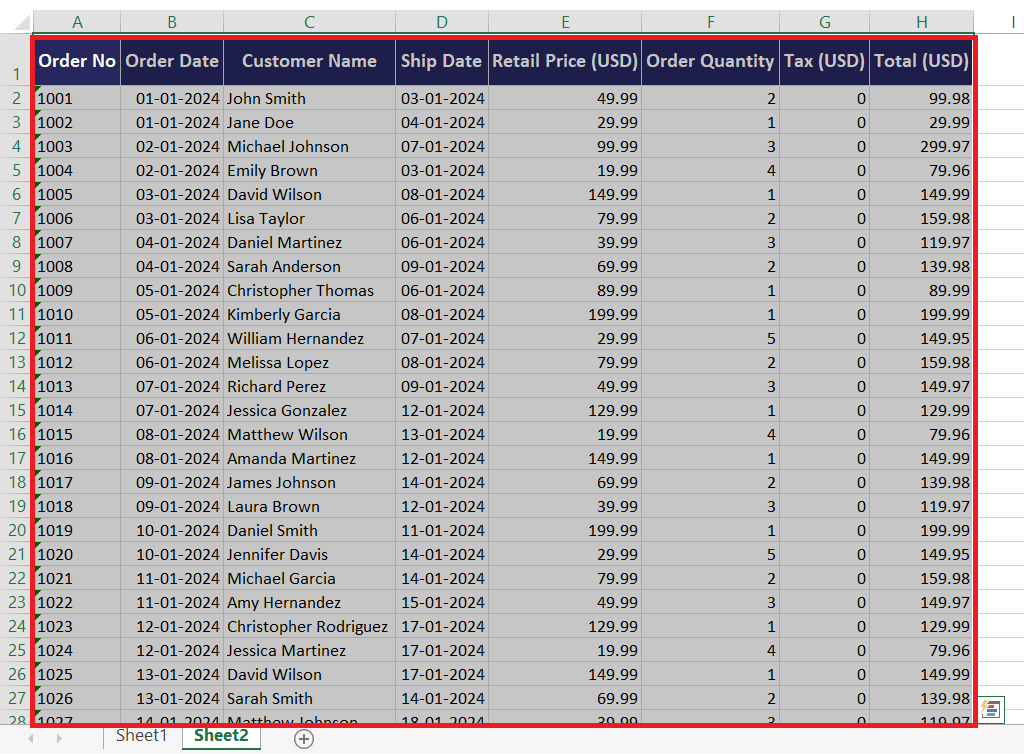This screenshot has width=1024, height=754.
Task: Select cell with Laura Brown
Action: point(310,507)
